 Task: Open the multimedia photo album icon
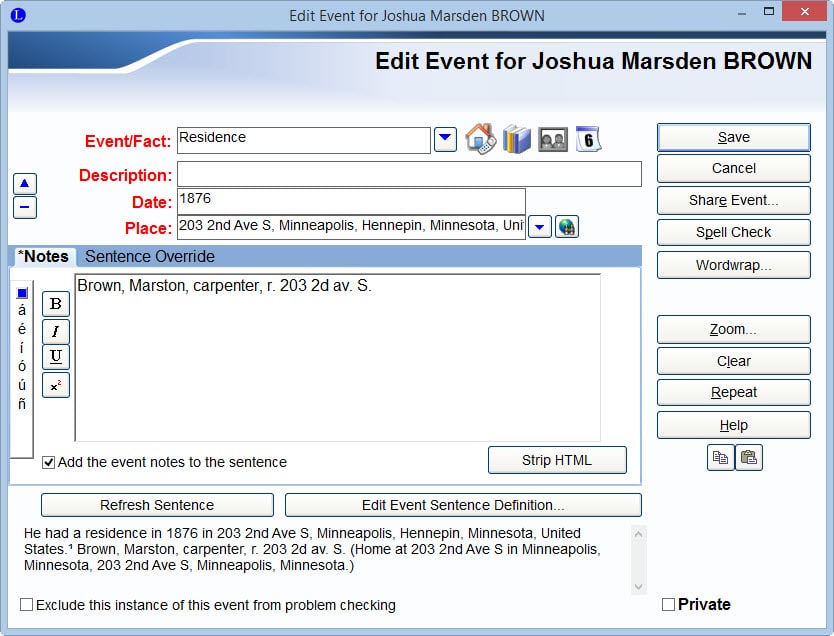point(553,140)
